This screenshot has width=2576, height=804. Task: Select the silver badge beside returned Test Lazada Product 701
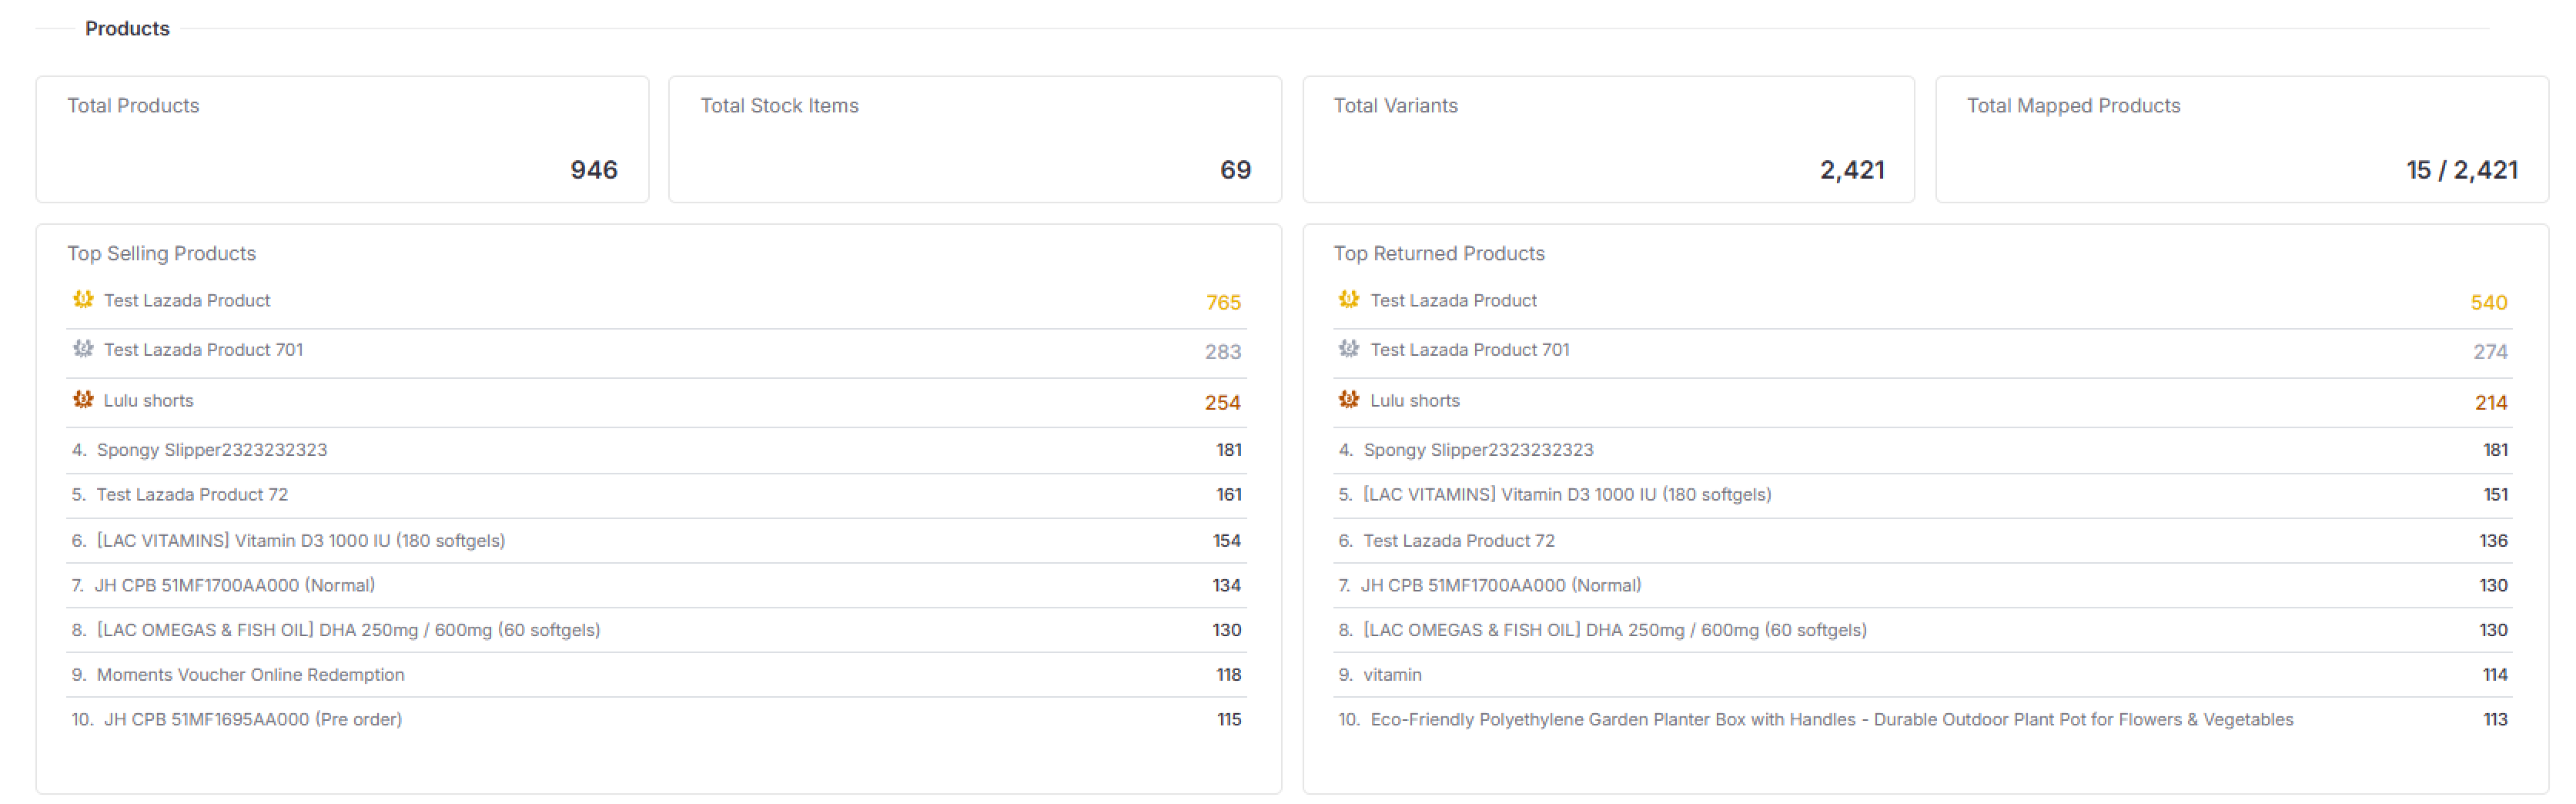[x=1349, y=348]
